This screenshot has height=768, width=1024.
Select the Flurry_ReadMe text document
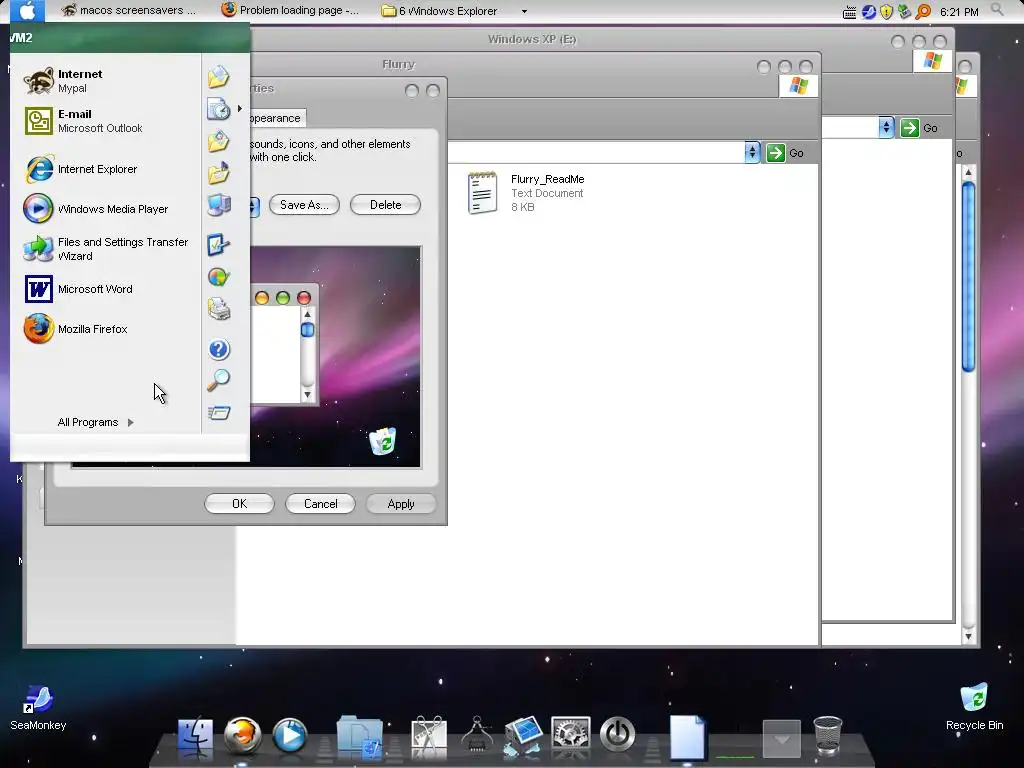526,193
